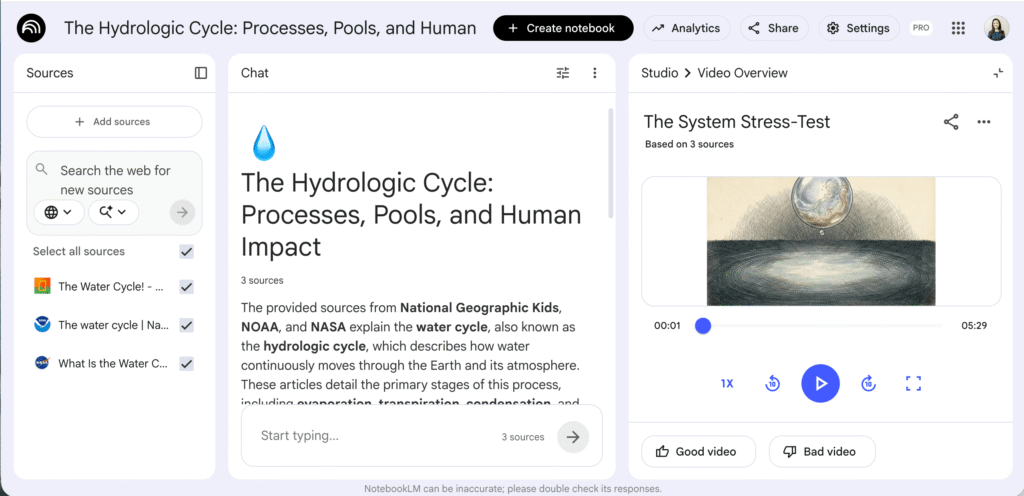Screen dimensions: 1024x496
Task: Open the Chat three-dot menu
Action: point(594,73)
